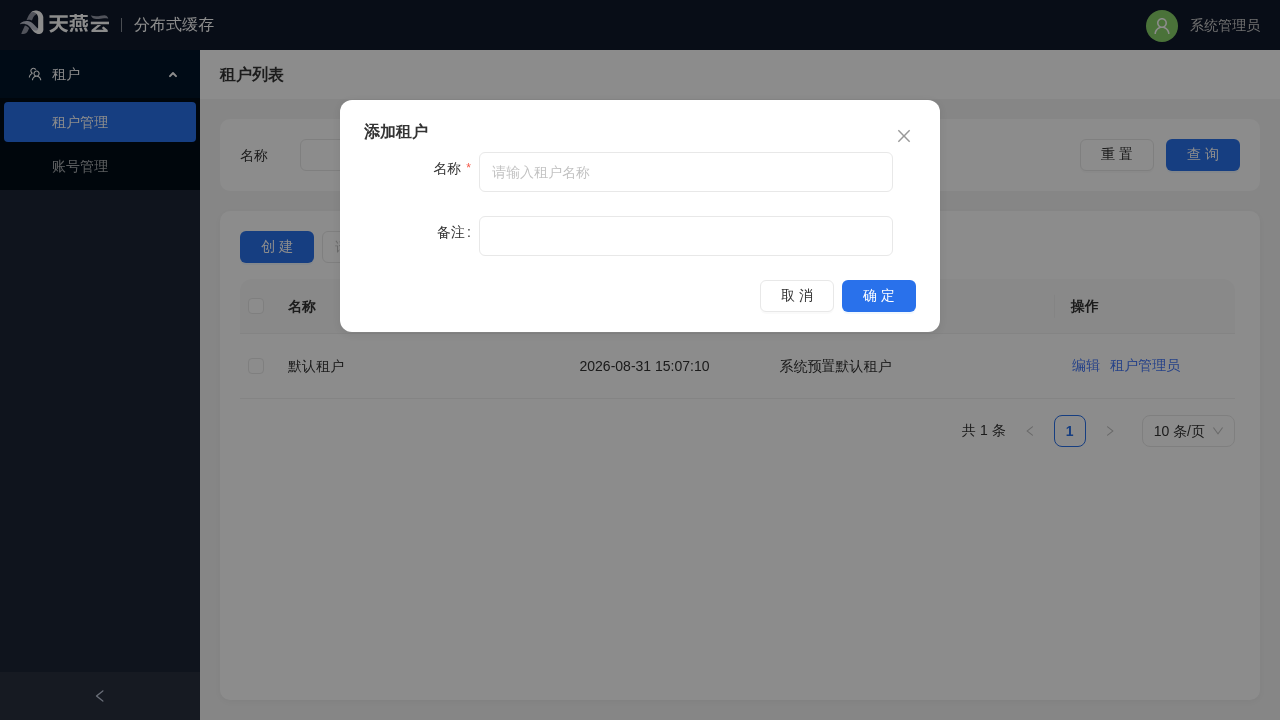The width and height of the screenshot is (1280, 720).
Task: Click the 编辑 link for 默认租户
Action: 1086,366
